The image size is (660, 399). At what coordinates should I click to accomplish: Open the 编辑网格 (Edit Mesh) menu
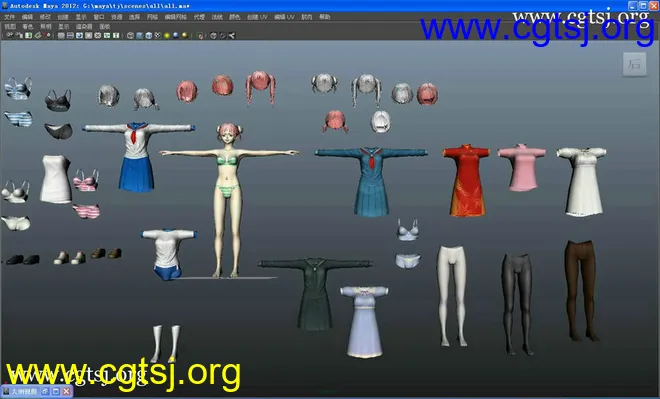(176, 17)
